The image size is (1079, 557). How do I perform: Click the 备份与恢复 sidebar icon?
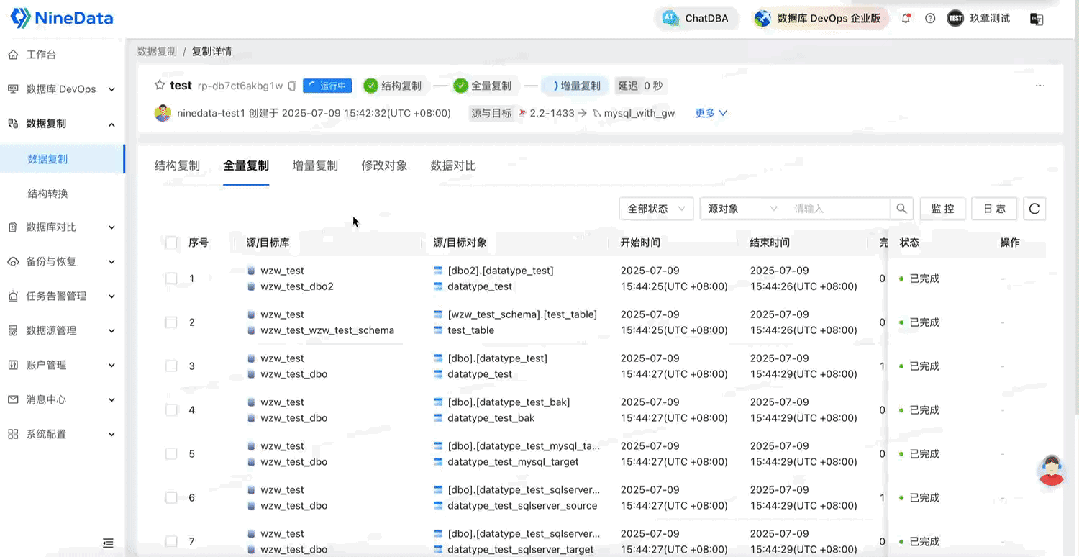click(12, 262)
